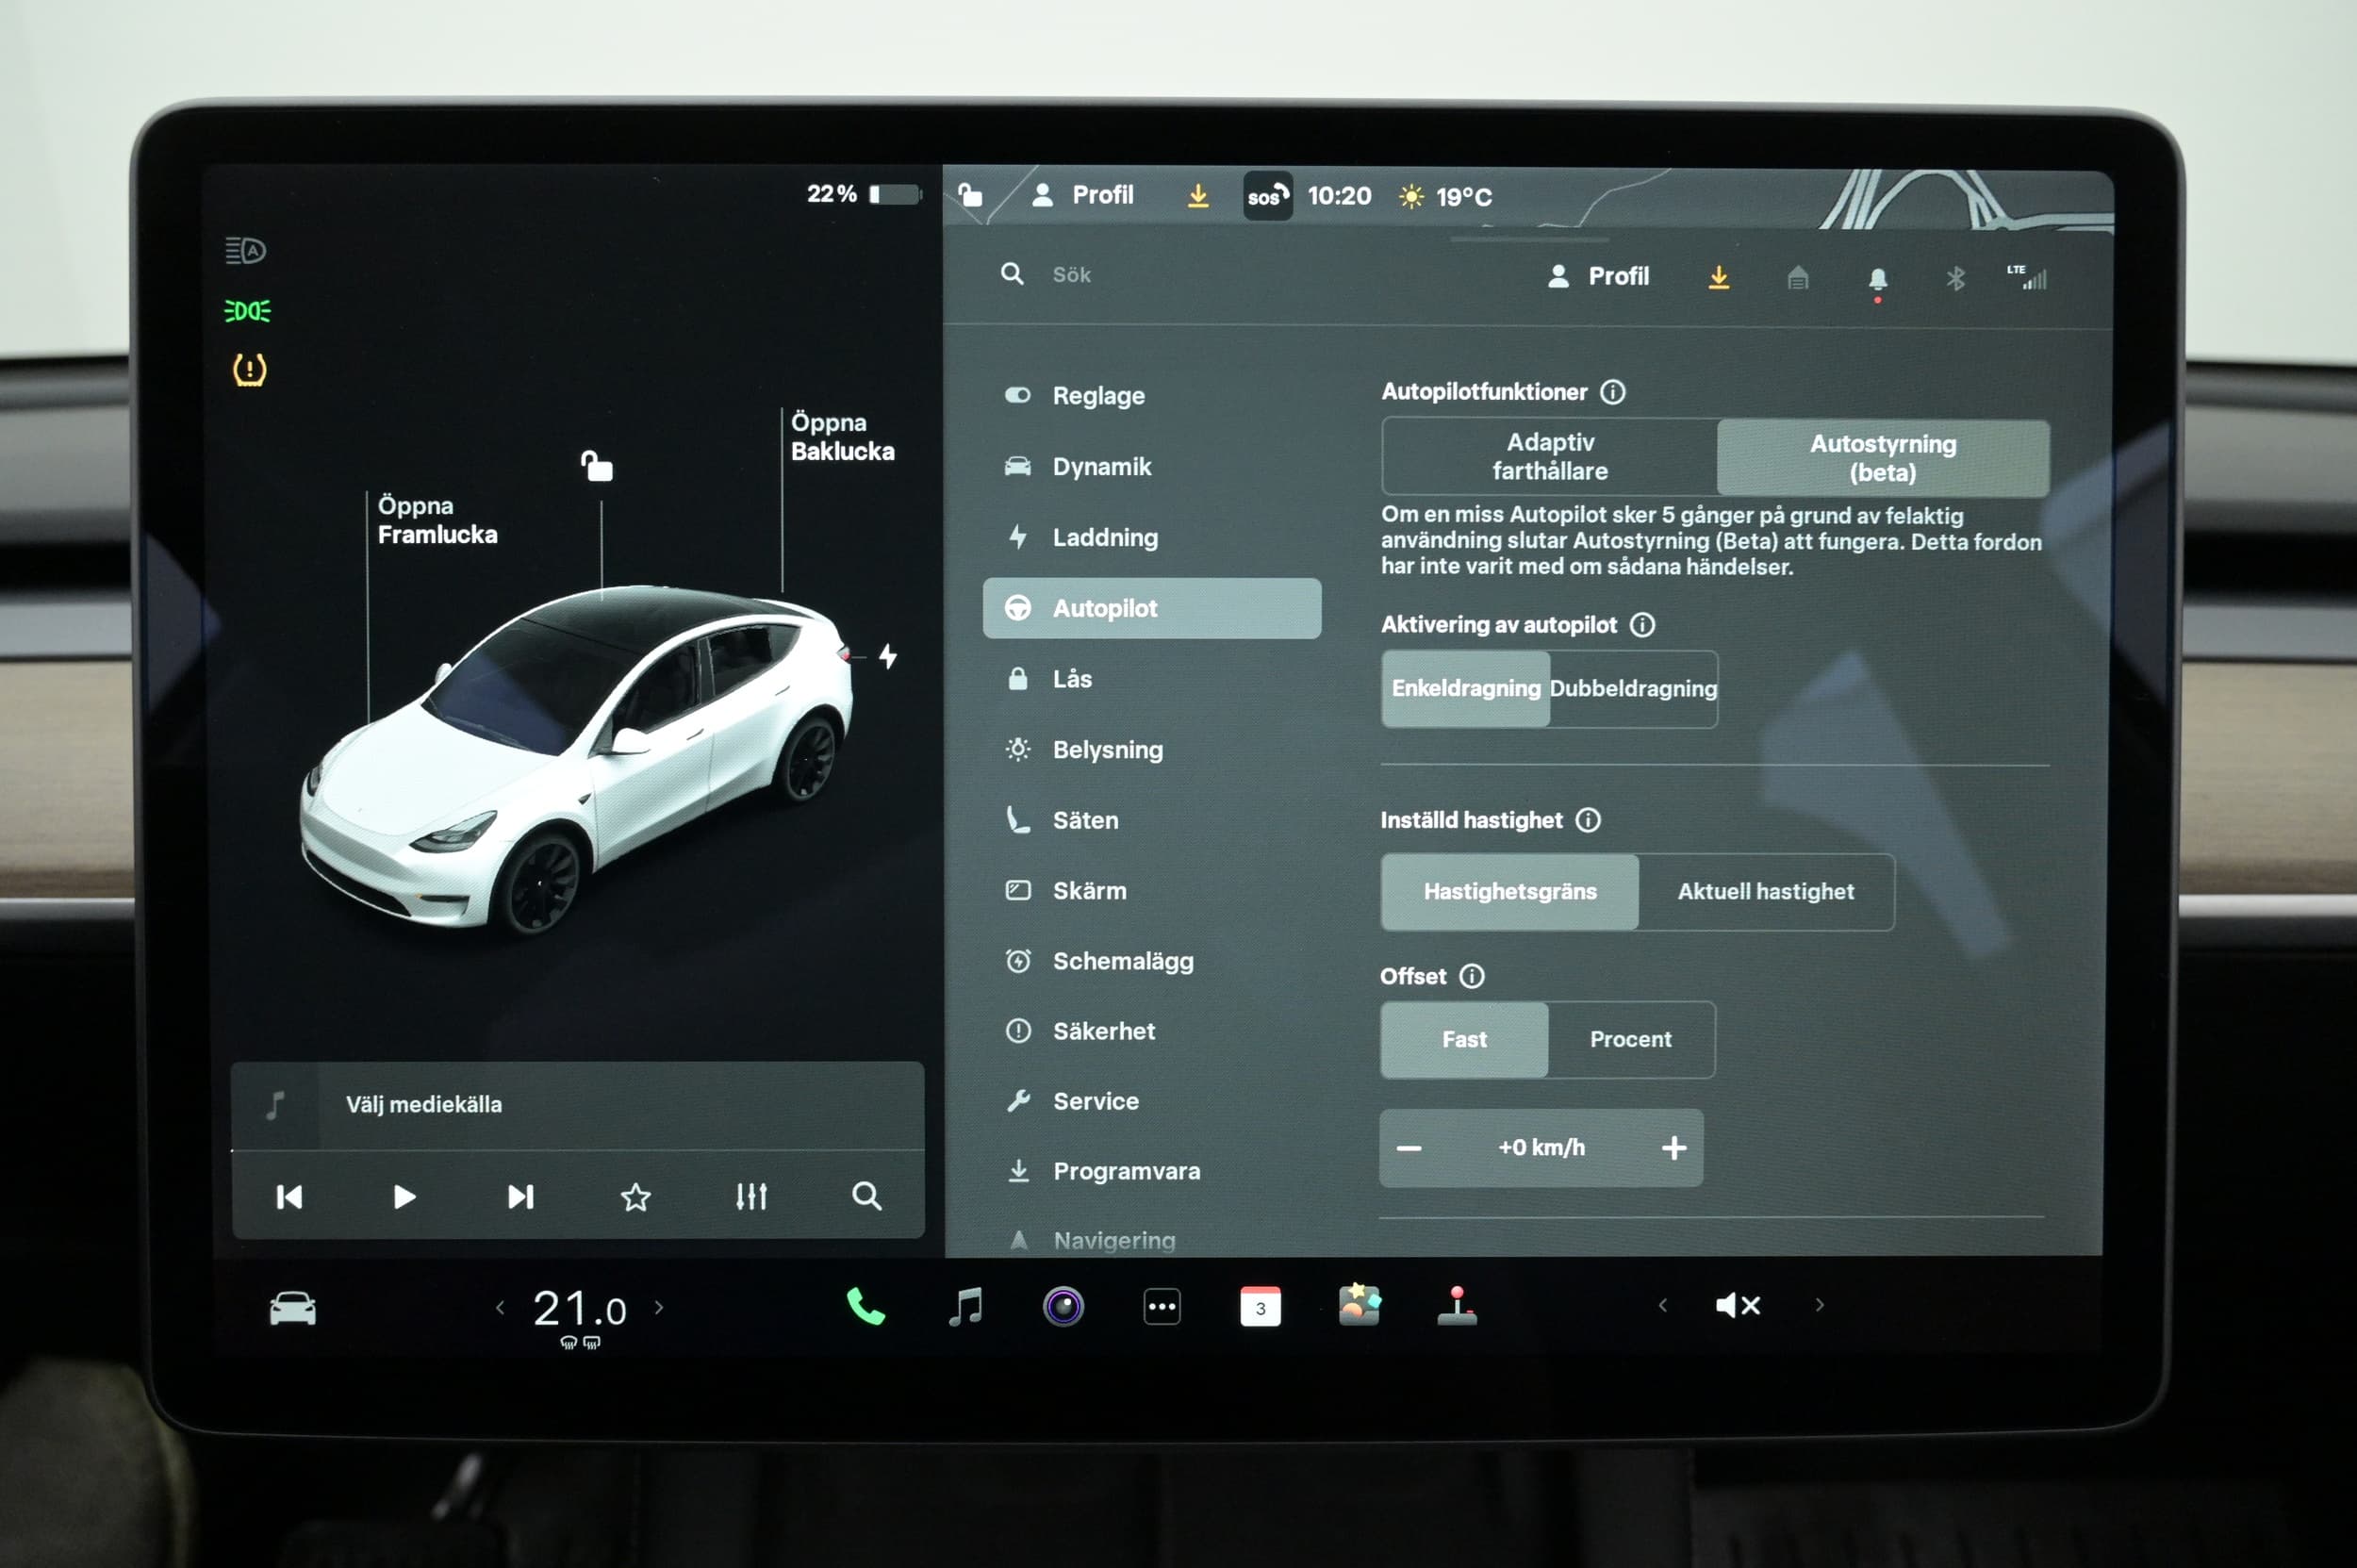Select Autostyrning (beta) option
Screen dimensions: 2357x1568
1882,458
